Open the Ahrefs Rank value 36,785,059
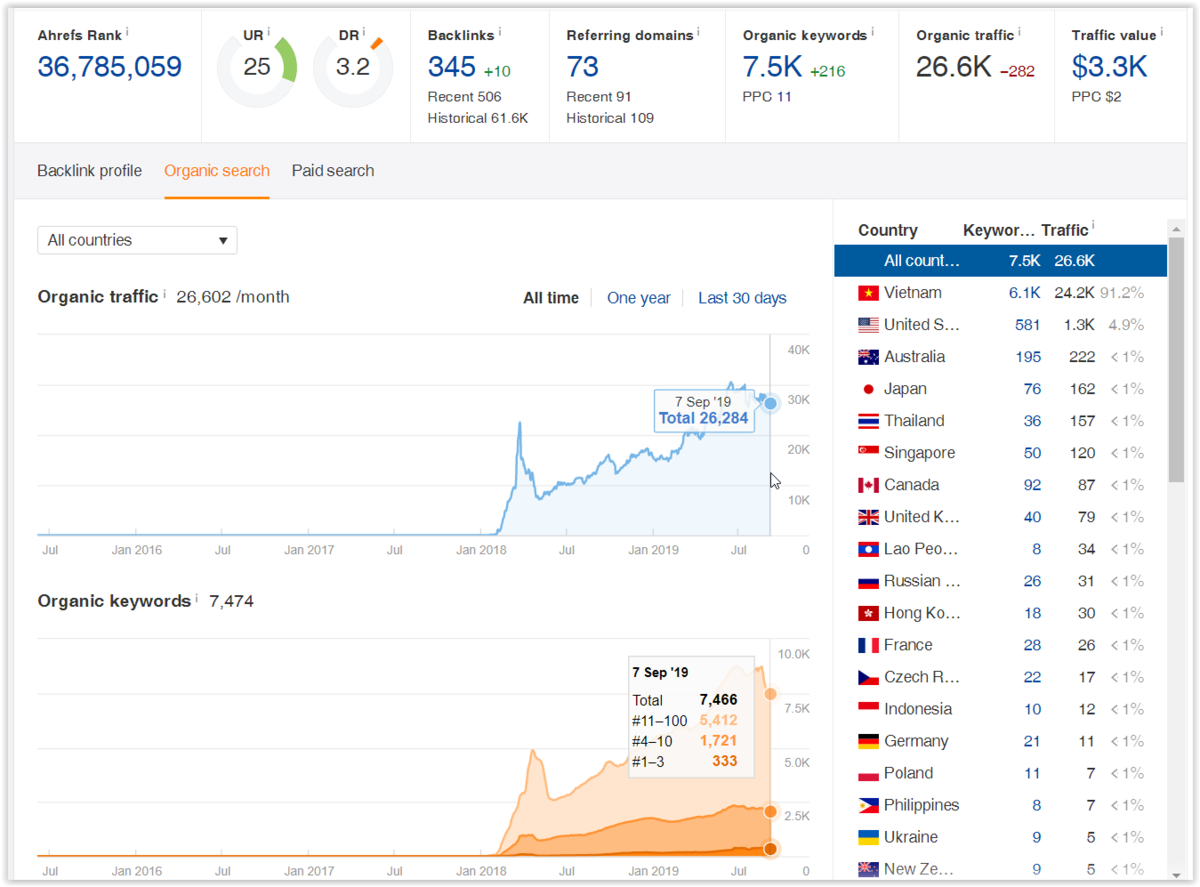The image size is (1200, 887). [x=110, y=67]
